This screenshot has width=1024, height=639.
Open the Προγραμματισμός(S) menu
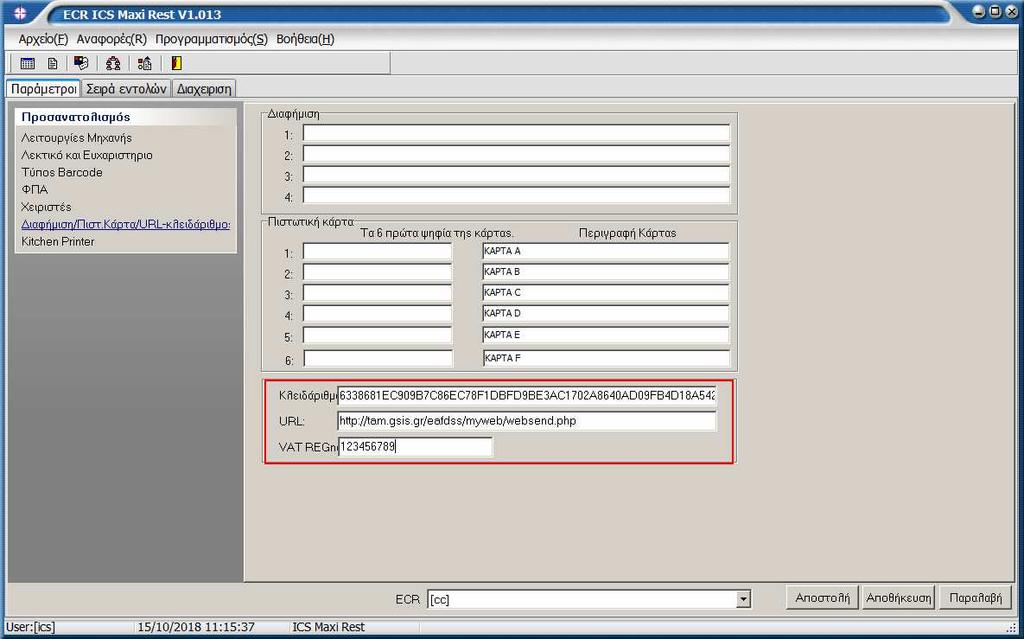pyautogui.click(x=212, y=39)
